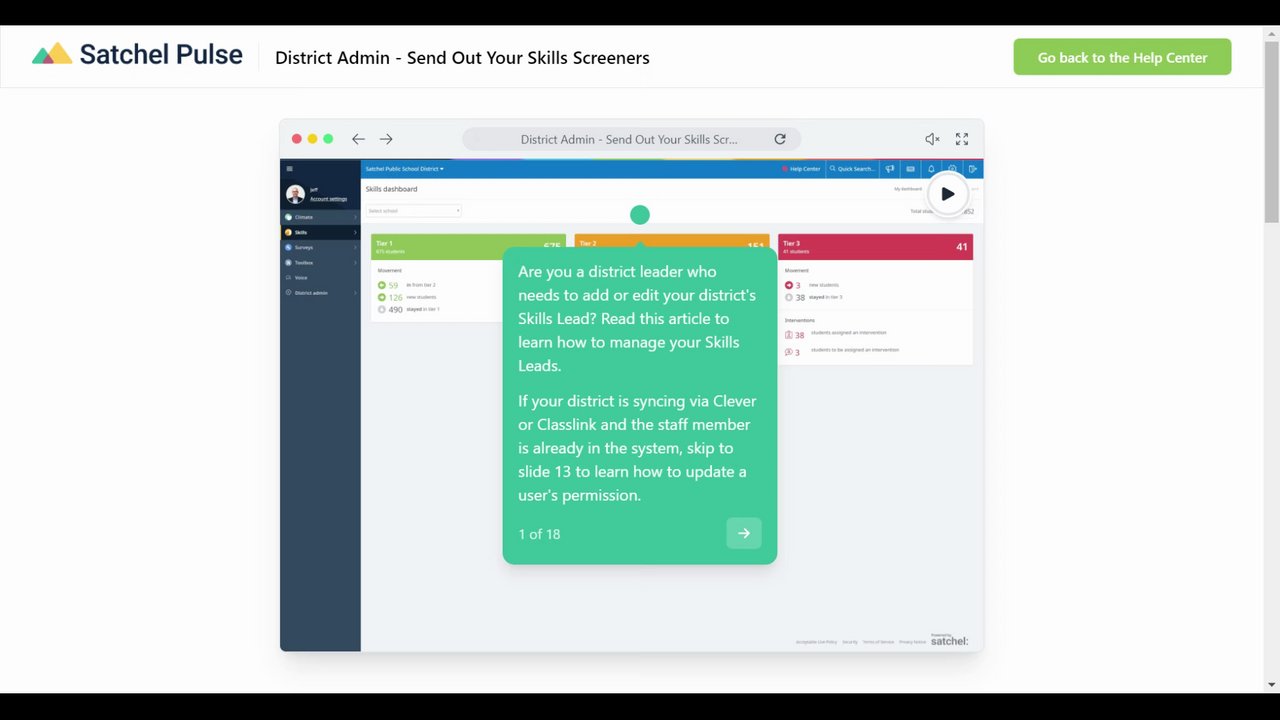The height and width of the screenshot is (720, 1280).
Task: Expand Toolbox chevron arrow
Action: coord(355,262)
